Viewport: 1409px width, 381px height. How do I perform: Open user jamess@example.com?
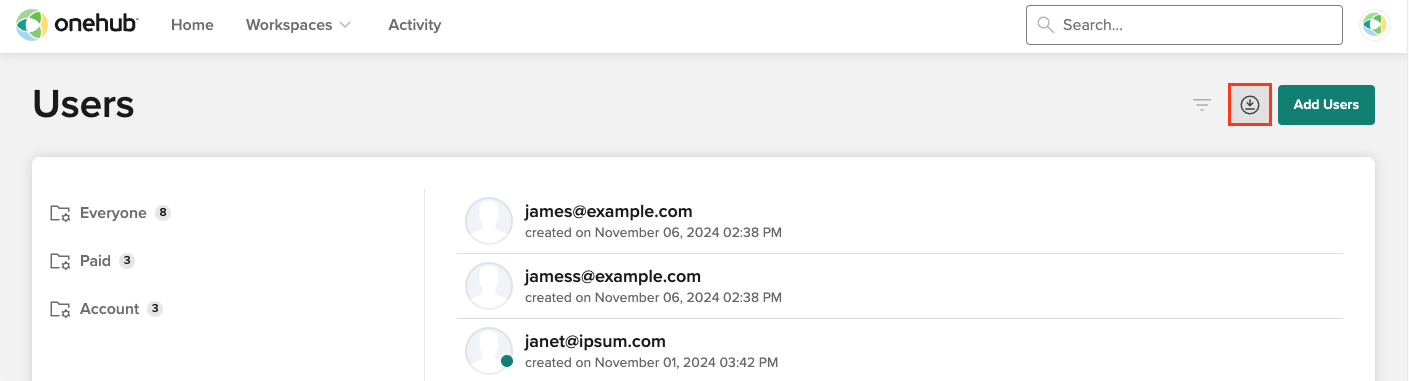click(613, 276)
